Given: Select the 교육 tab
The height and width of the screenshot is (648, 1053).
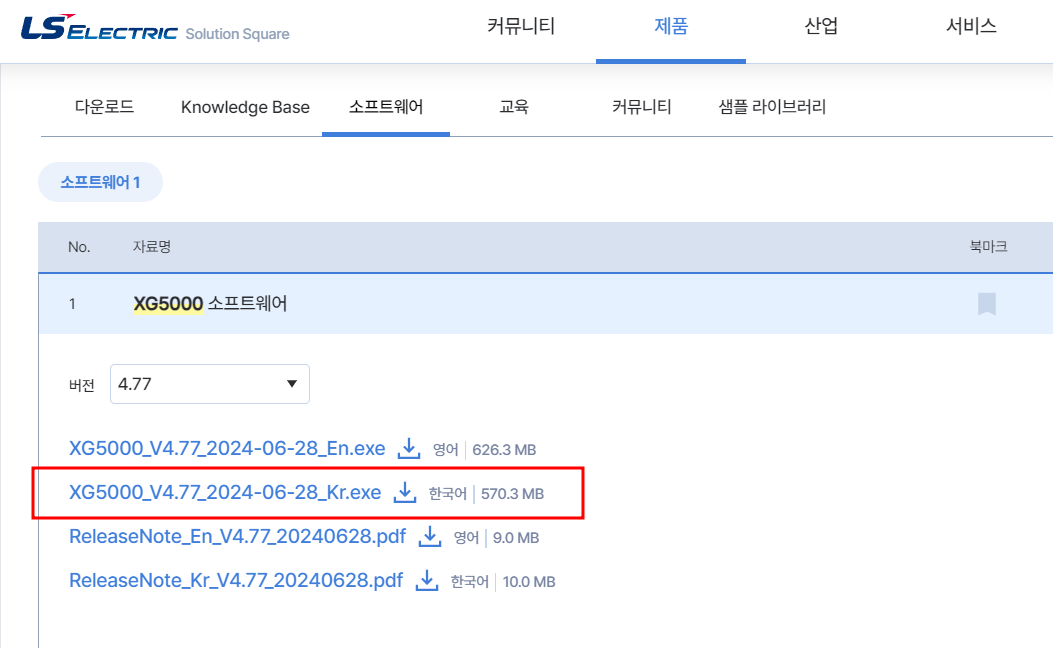Looking at the screenshot, I should [x=513, y=107].
